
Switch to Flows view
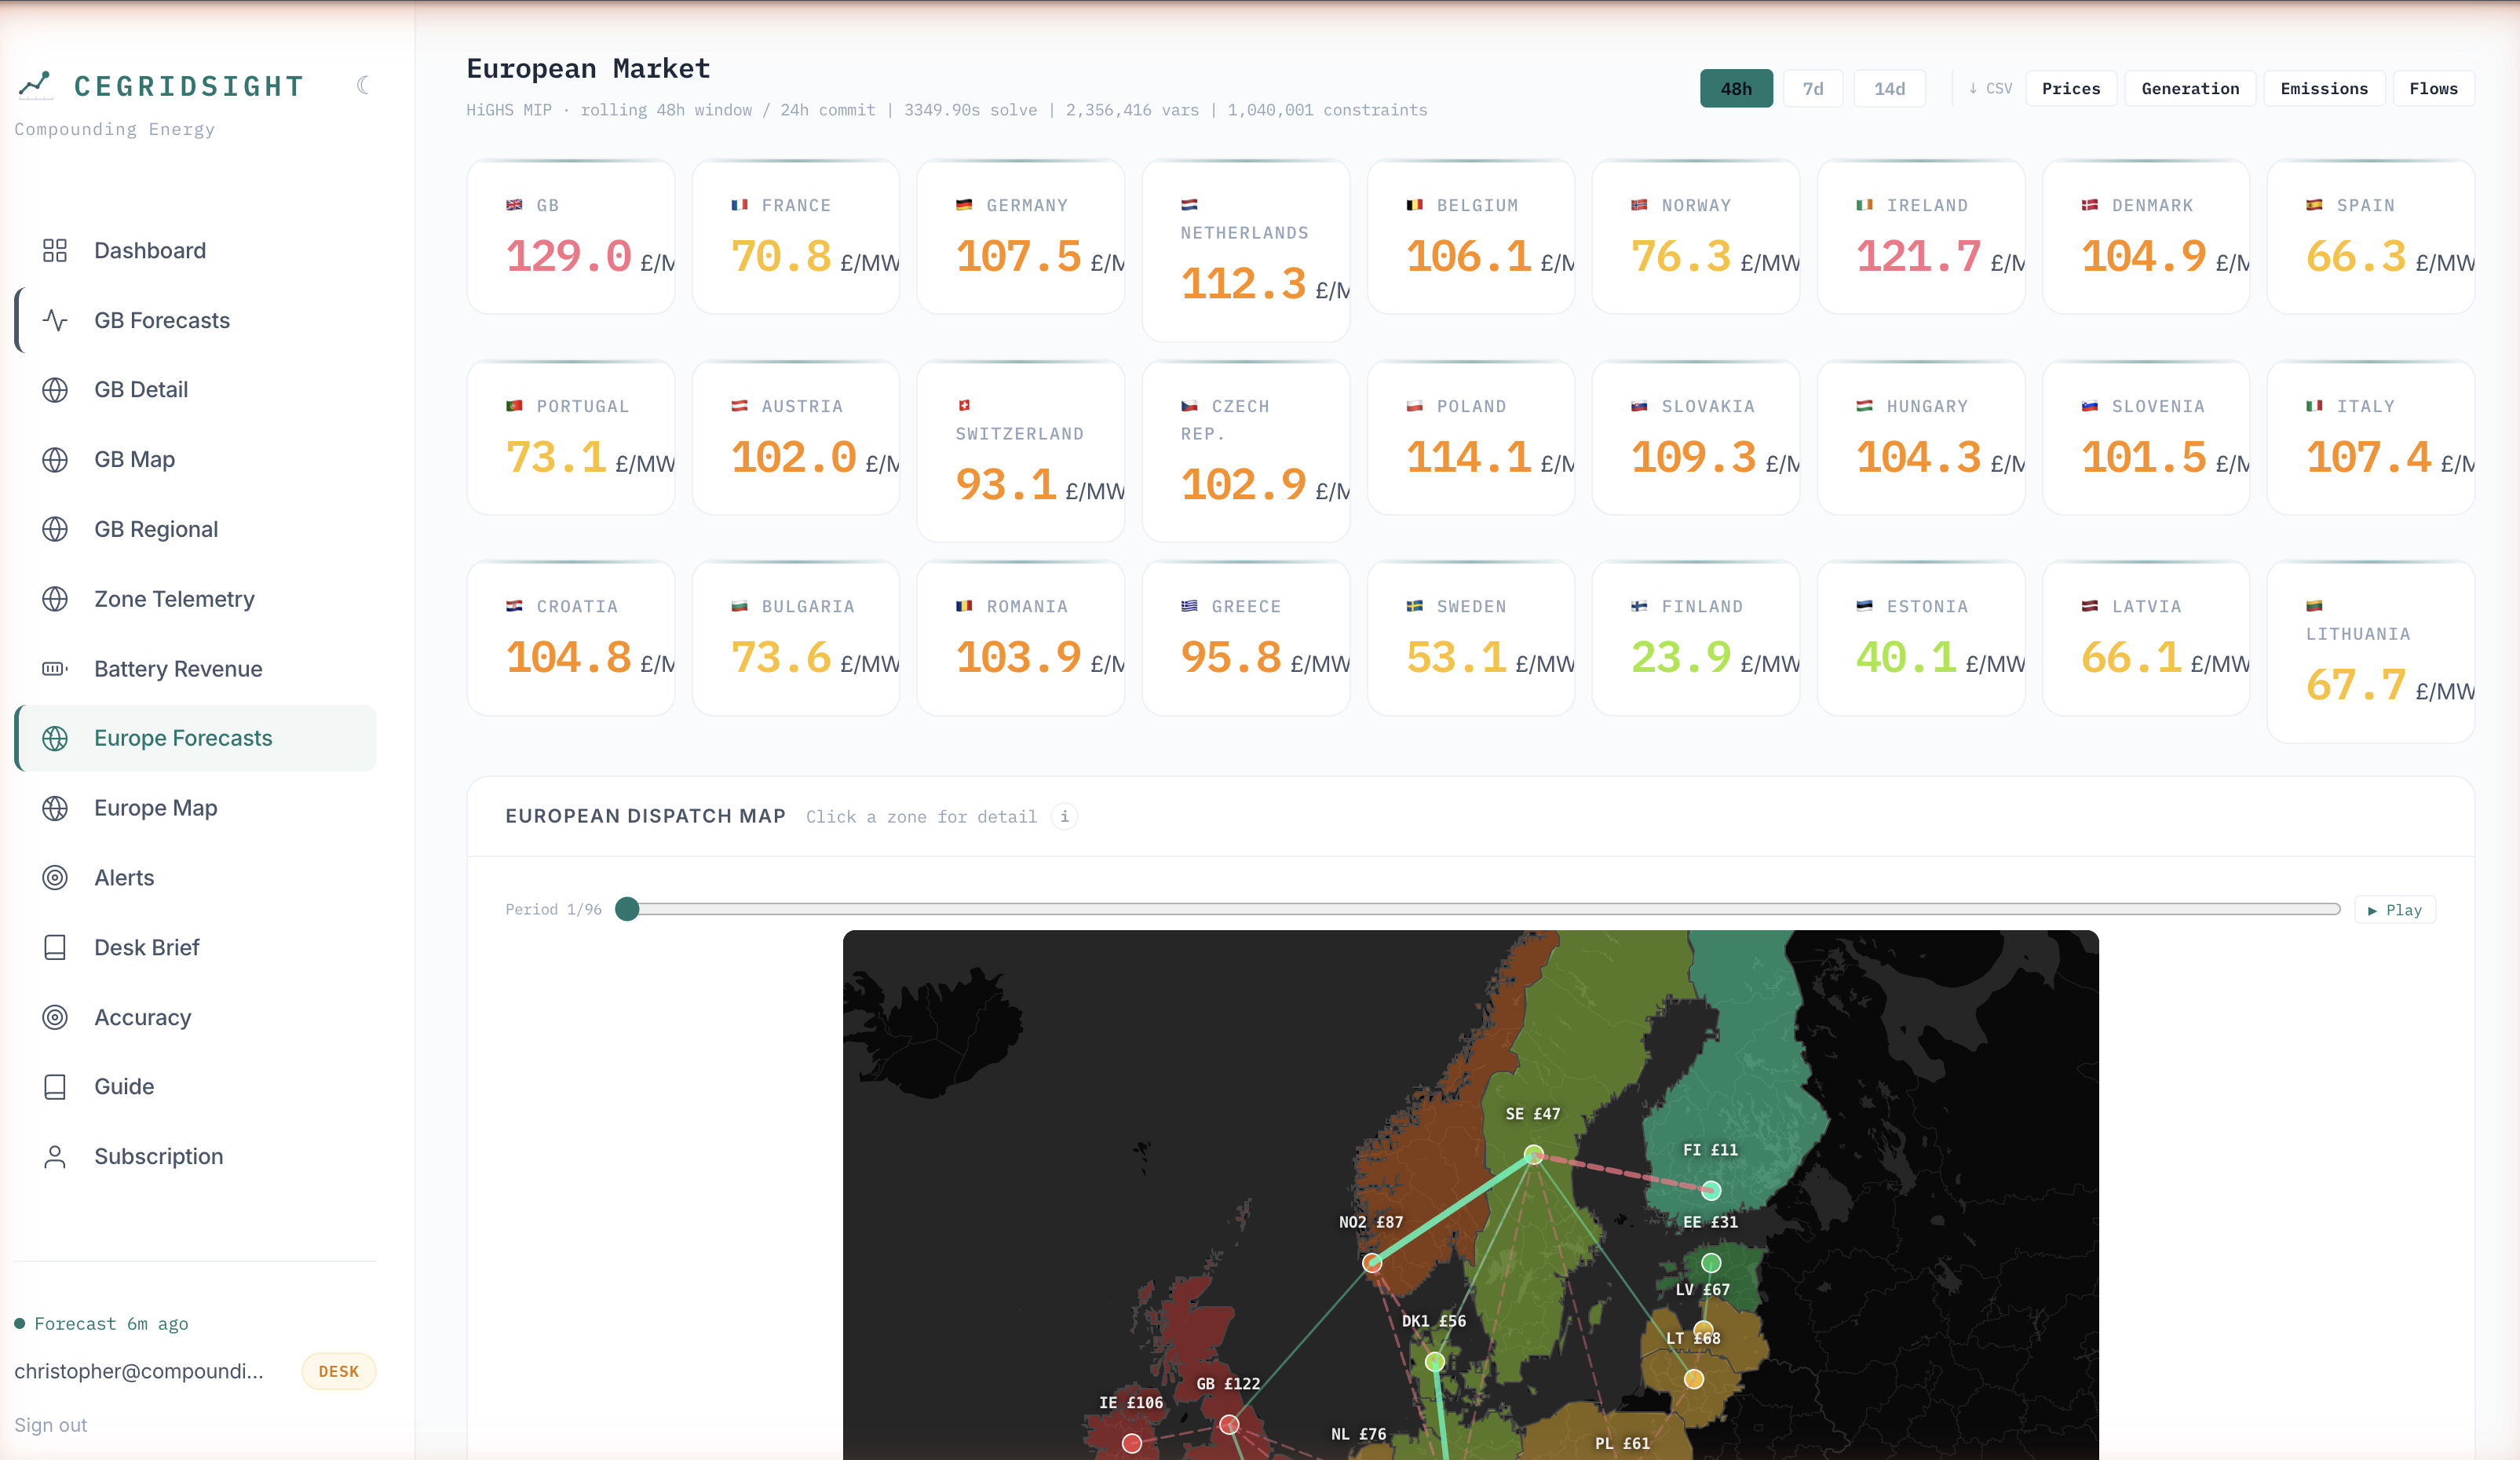[2433, 89]
